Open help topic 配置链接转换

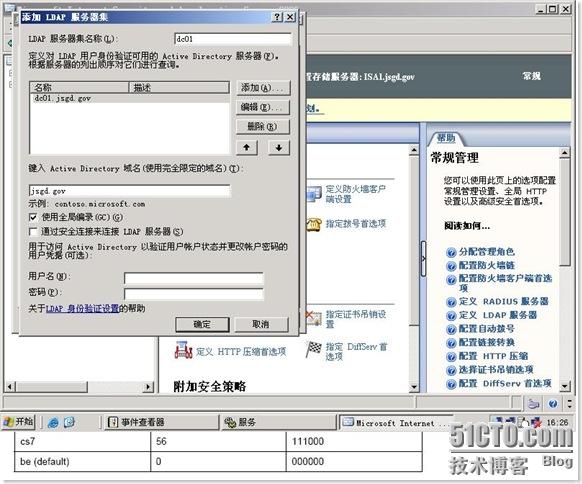487,342
